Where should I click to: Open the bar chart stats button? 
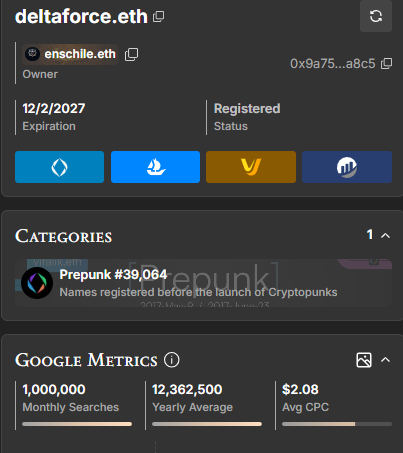pyautogui.click(x=347, y=167)
